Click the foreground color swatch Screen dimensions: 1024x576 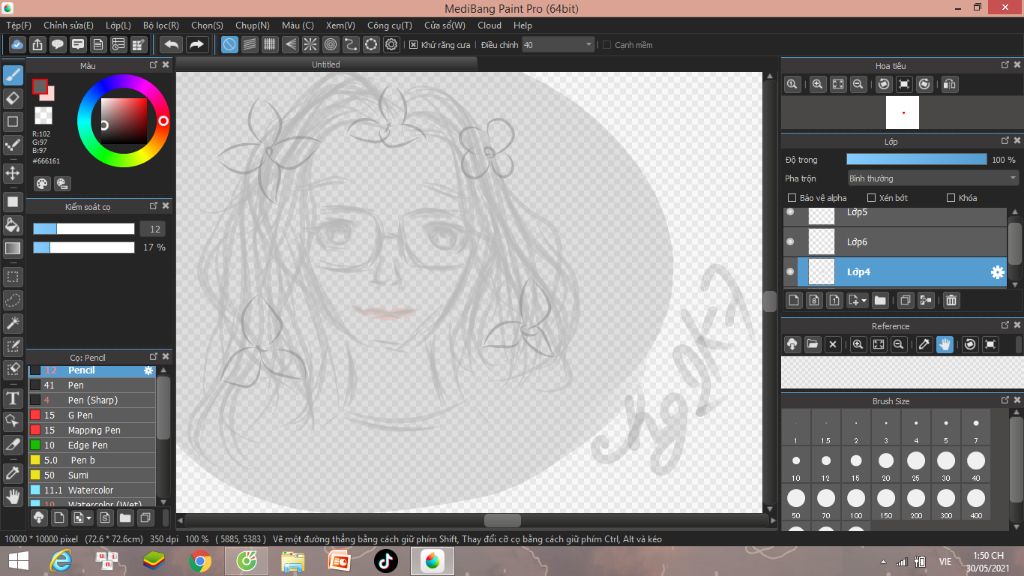tap(40, 86)
